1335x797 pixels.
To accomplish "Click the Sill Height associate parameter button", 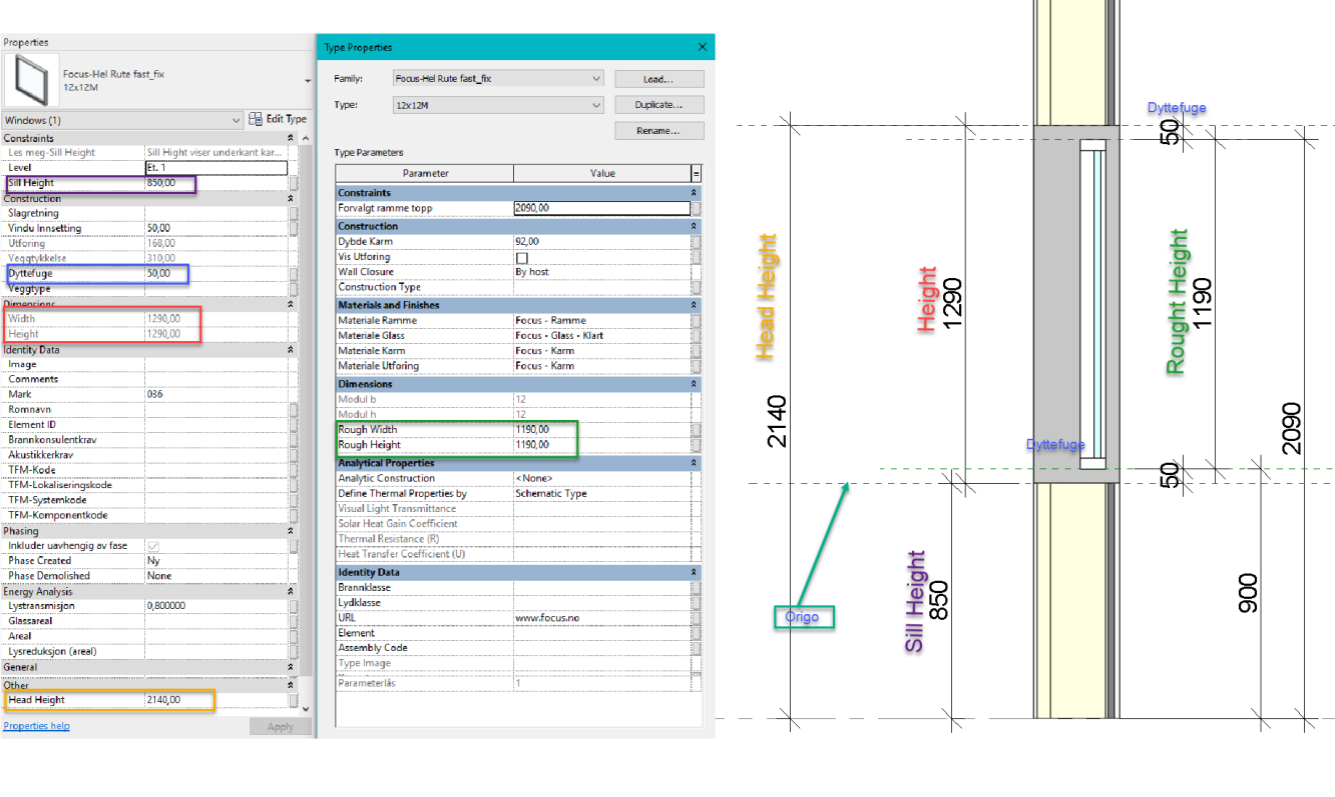I will coord(294,183).
